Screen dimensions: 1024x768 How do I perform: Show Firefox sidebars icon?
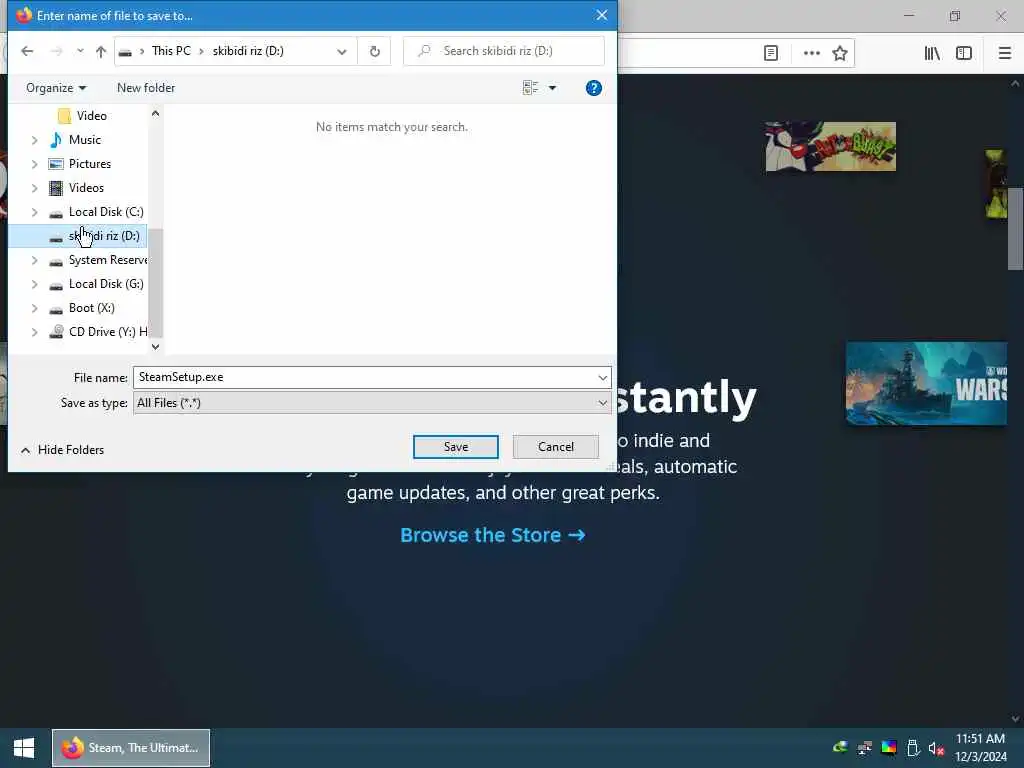(x=964, y=54)
